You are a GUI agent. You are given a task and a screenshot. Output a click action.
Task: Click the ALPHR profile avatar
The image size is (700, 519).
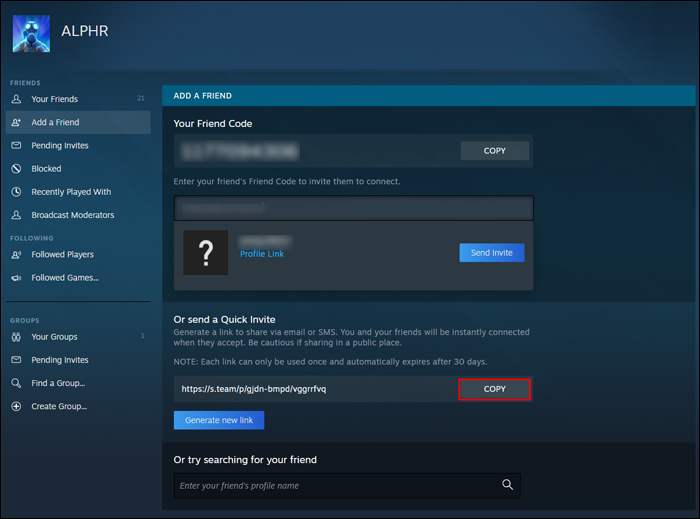31,33
